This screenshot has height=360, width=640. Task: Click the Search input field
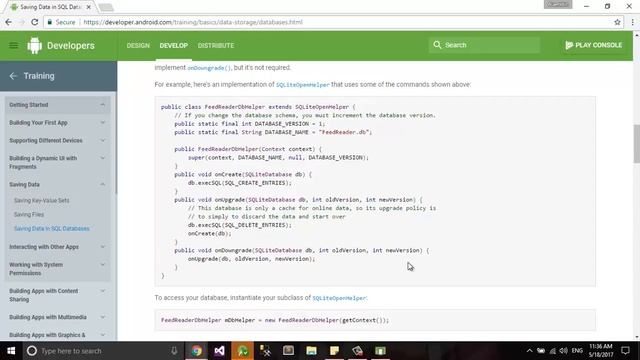coord(484,45)
